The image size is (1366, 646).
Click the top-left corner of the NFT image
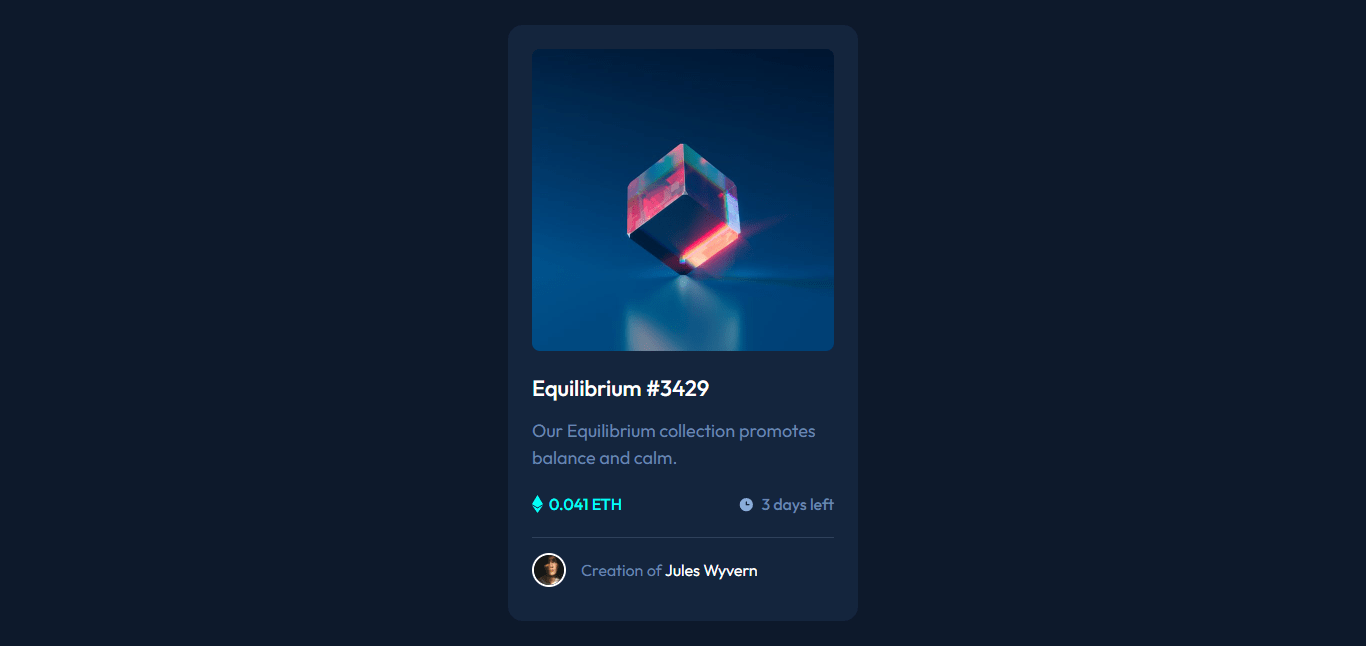tap(540, 57)
